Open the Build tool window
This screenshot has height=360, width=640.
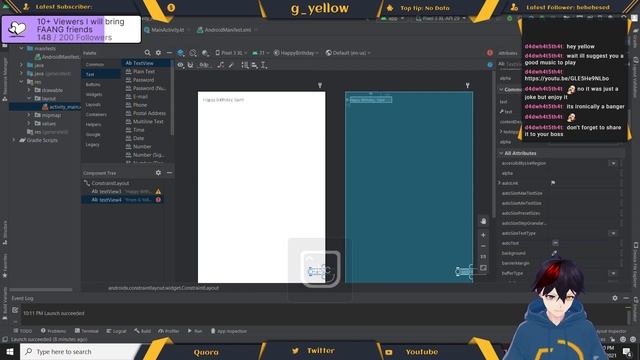pos(142,331)
